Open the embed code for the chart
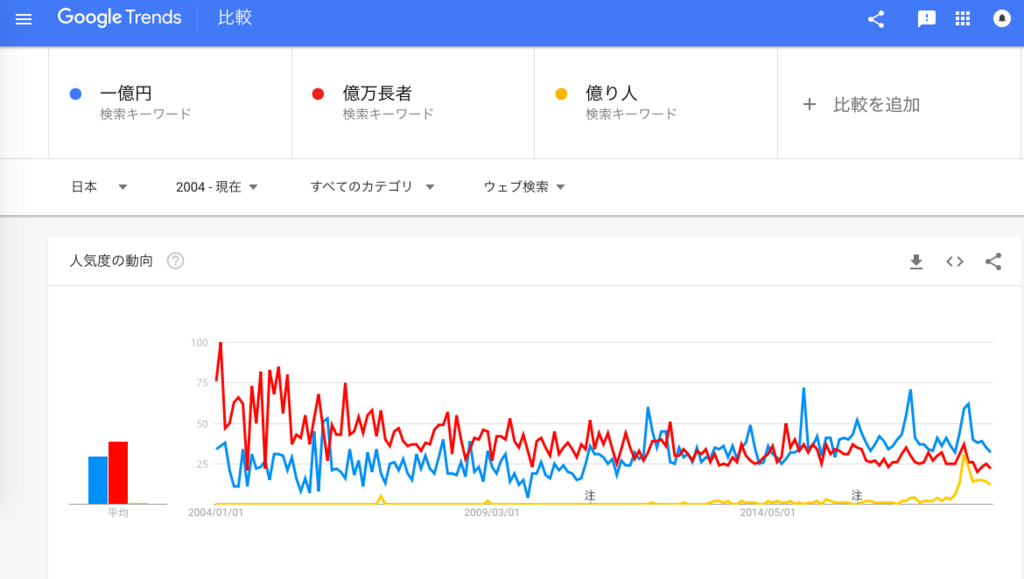This screenshot has height=579, width=1024. pos(954,261)
